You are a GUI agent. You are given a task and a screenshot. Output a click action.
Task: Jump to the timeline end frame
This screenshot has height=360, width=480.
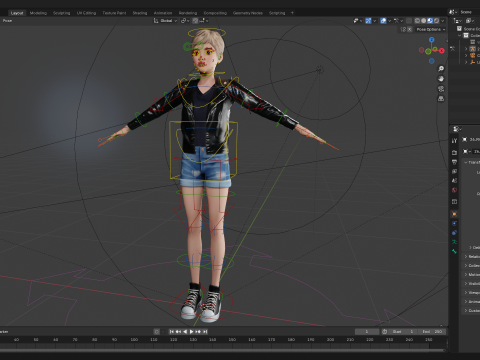205,332
